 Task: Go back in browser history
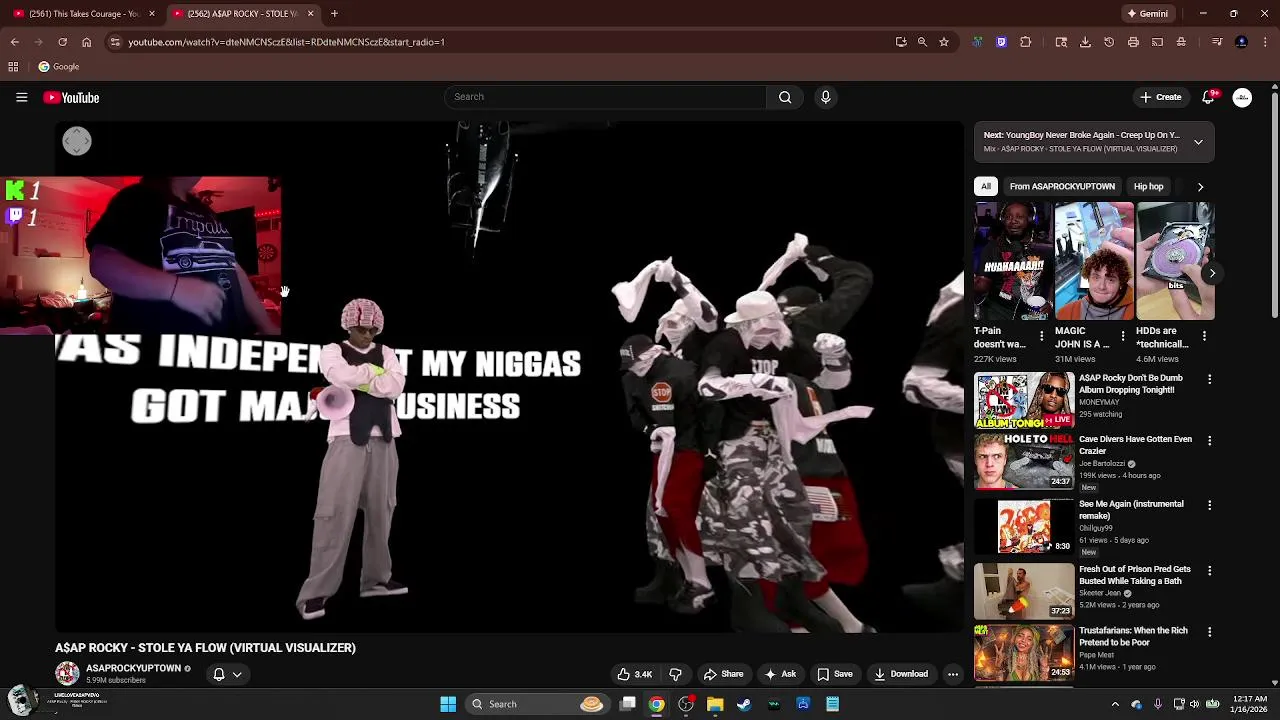point(14,42)
